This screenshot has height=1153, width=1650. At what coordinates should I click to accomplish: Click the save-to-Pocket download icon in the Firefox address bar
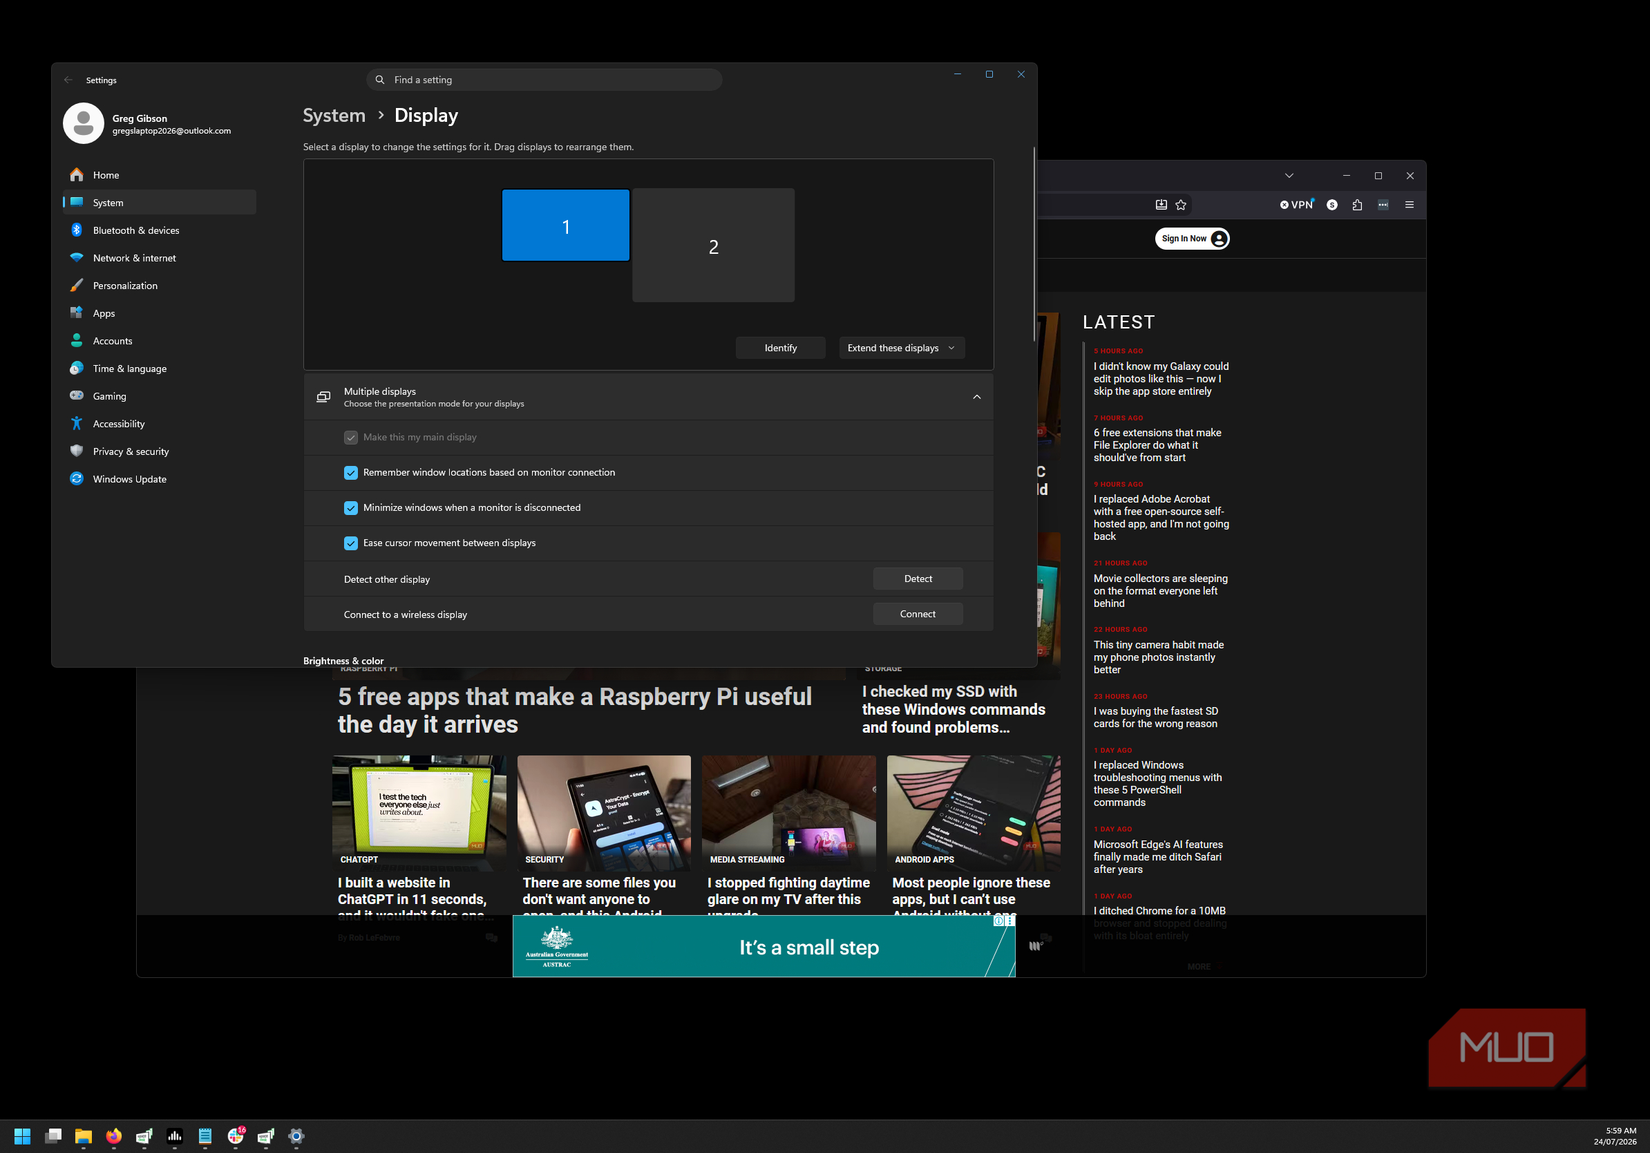coord(1161,205)
